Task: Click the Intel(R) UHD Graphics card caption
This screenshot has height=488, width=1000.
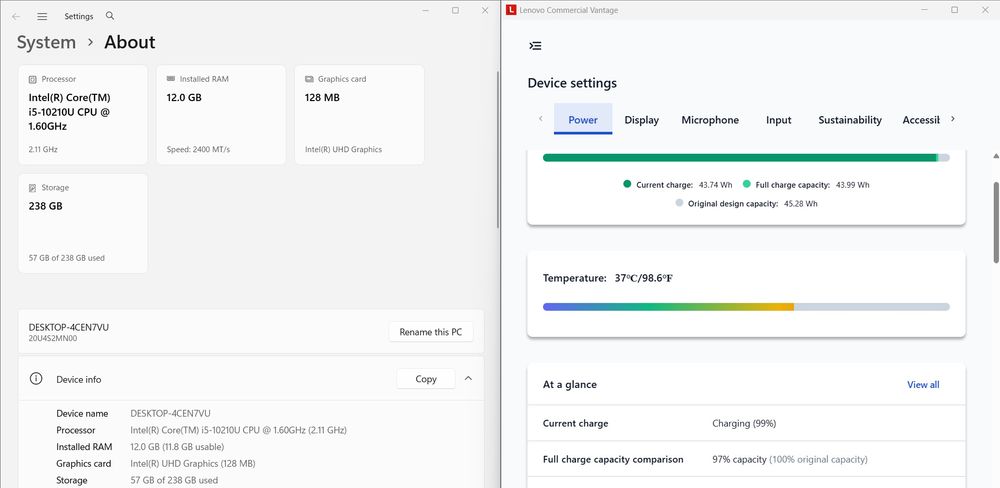Action: pyautogui.click(x=343, y=149)
